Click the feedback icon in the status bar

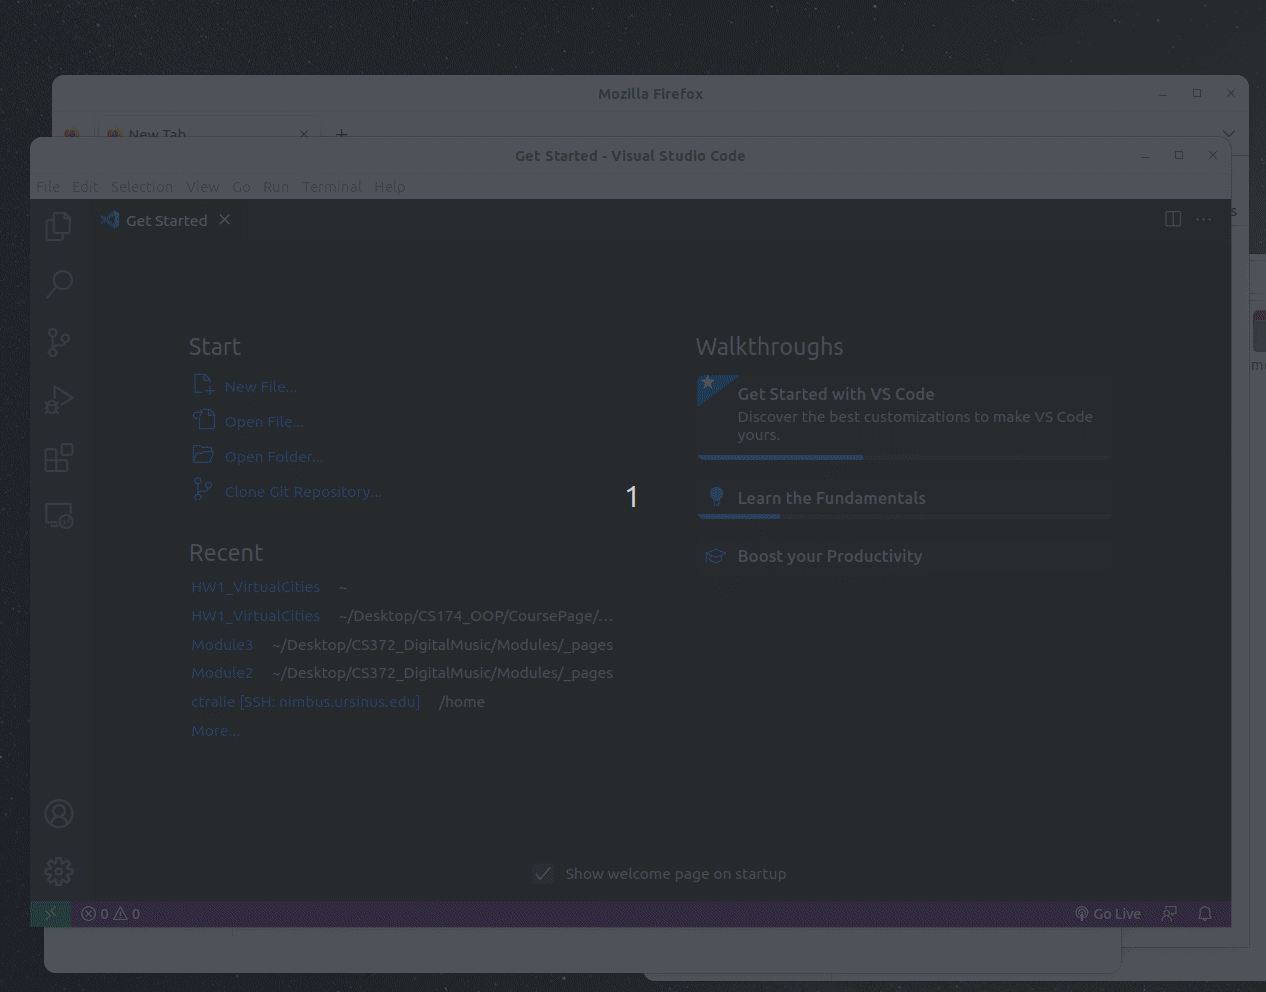[x=1169, y=914]
